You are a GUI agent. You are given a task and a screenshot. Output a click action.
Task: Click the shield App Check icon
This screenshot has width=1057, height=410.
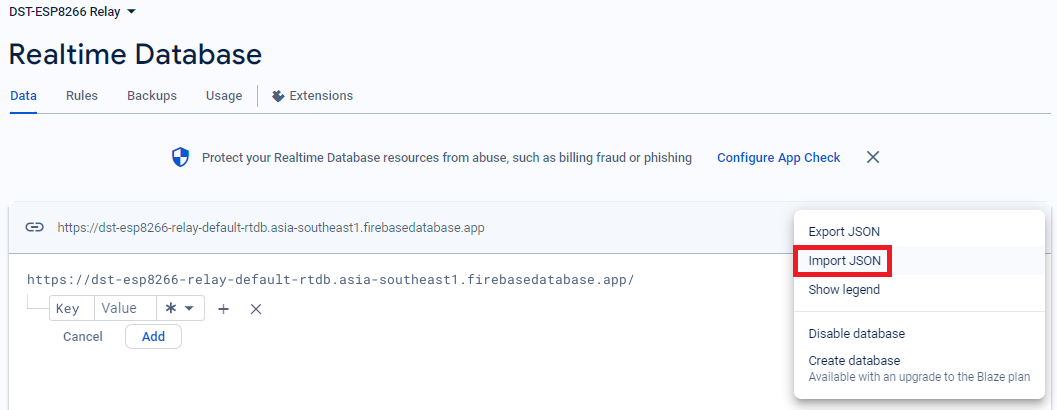tap(180, 157)
